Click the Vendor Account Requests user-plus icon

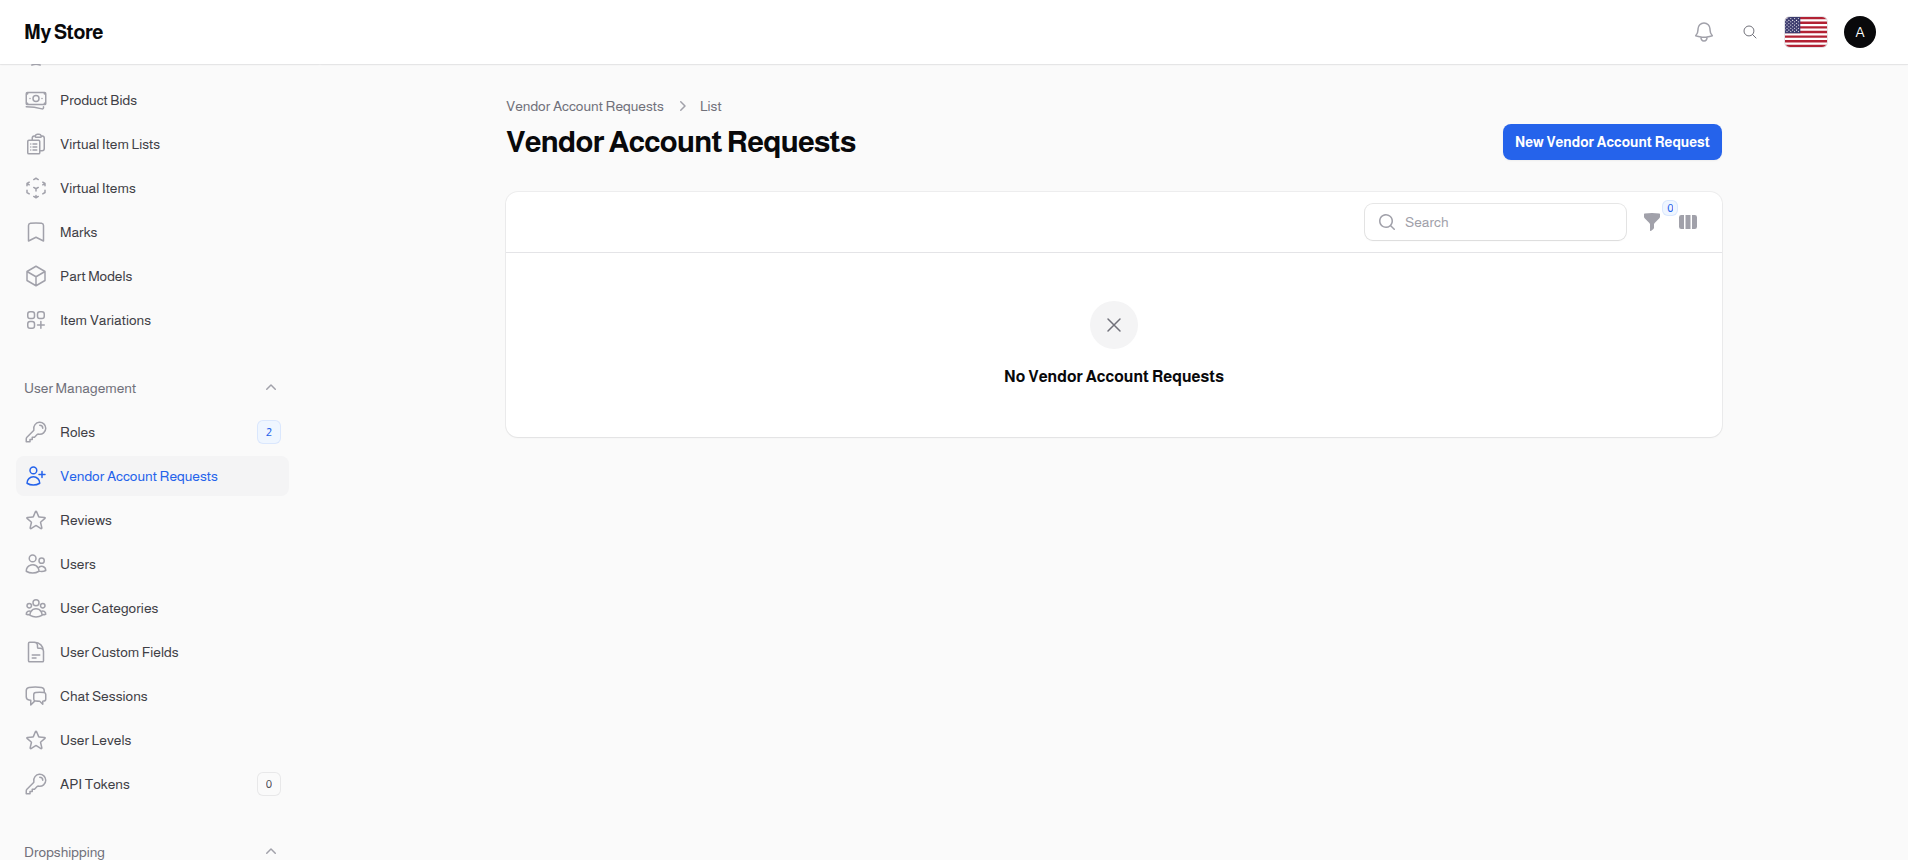tap(36, 476)
